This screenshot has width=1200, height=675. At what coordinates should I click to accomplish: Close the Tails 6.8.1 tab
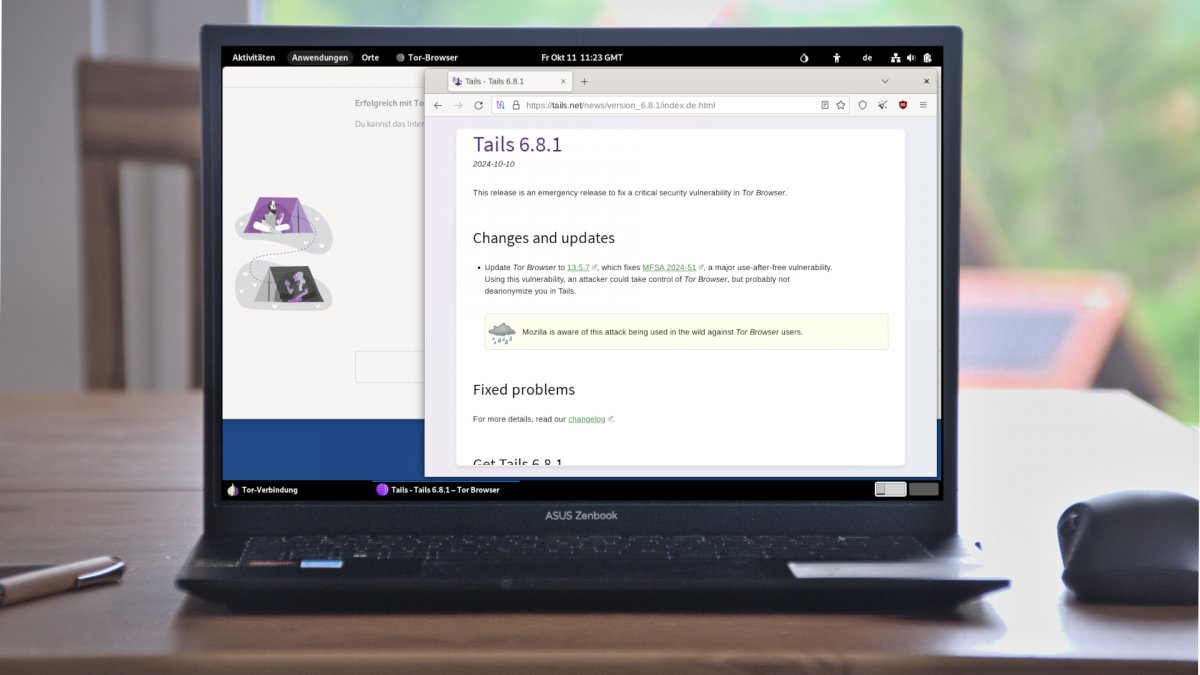[563, 81]
